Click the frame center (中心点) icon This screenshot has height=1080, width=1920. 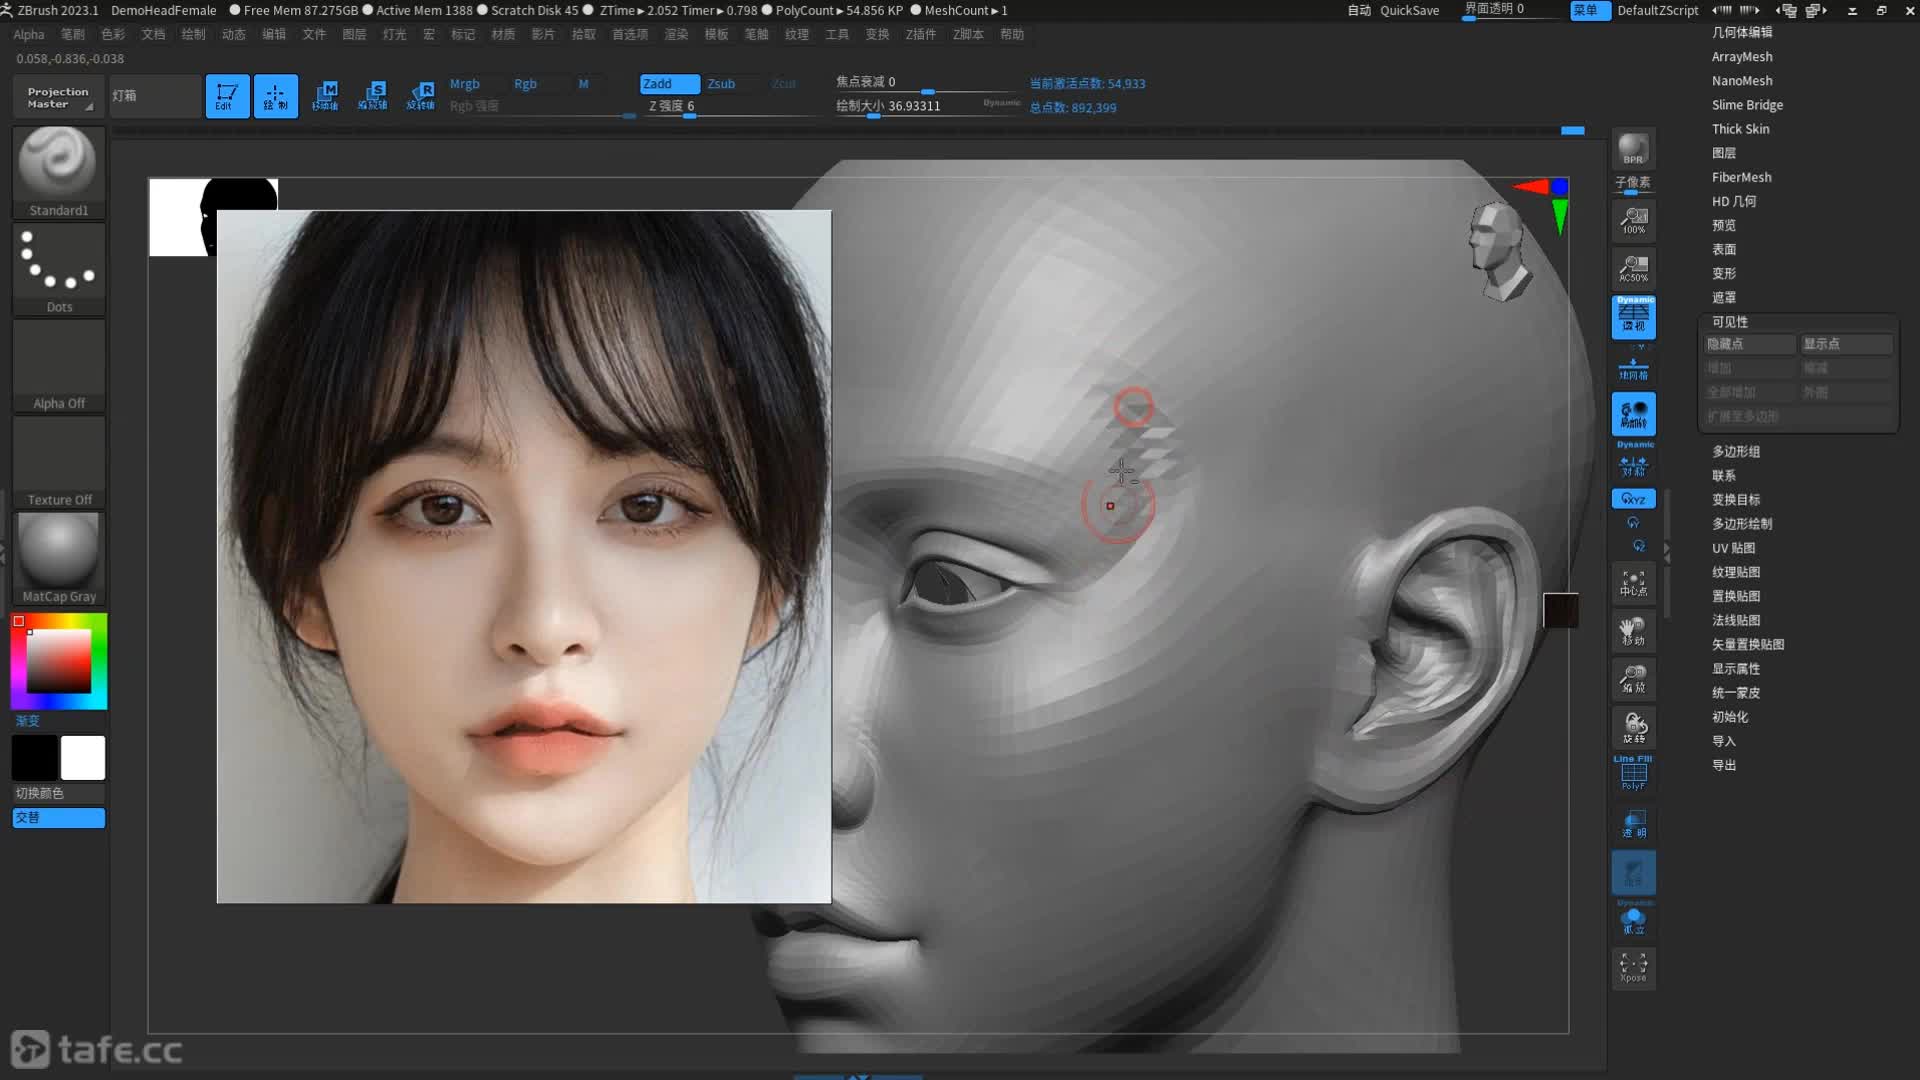click(x=1633, y=583)
